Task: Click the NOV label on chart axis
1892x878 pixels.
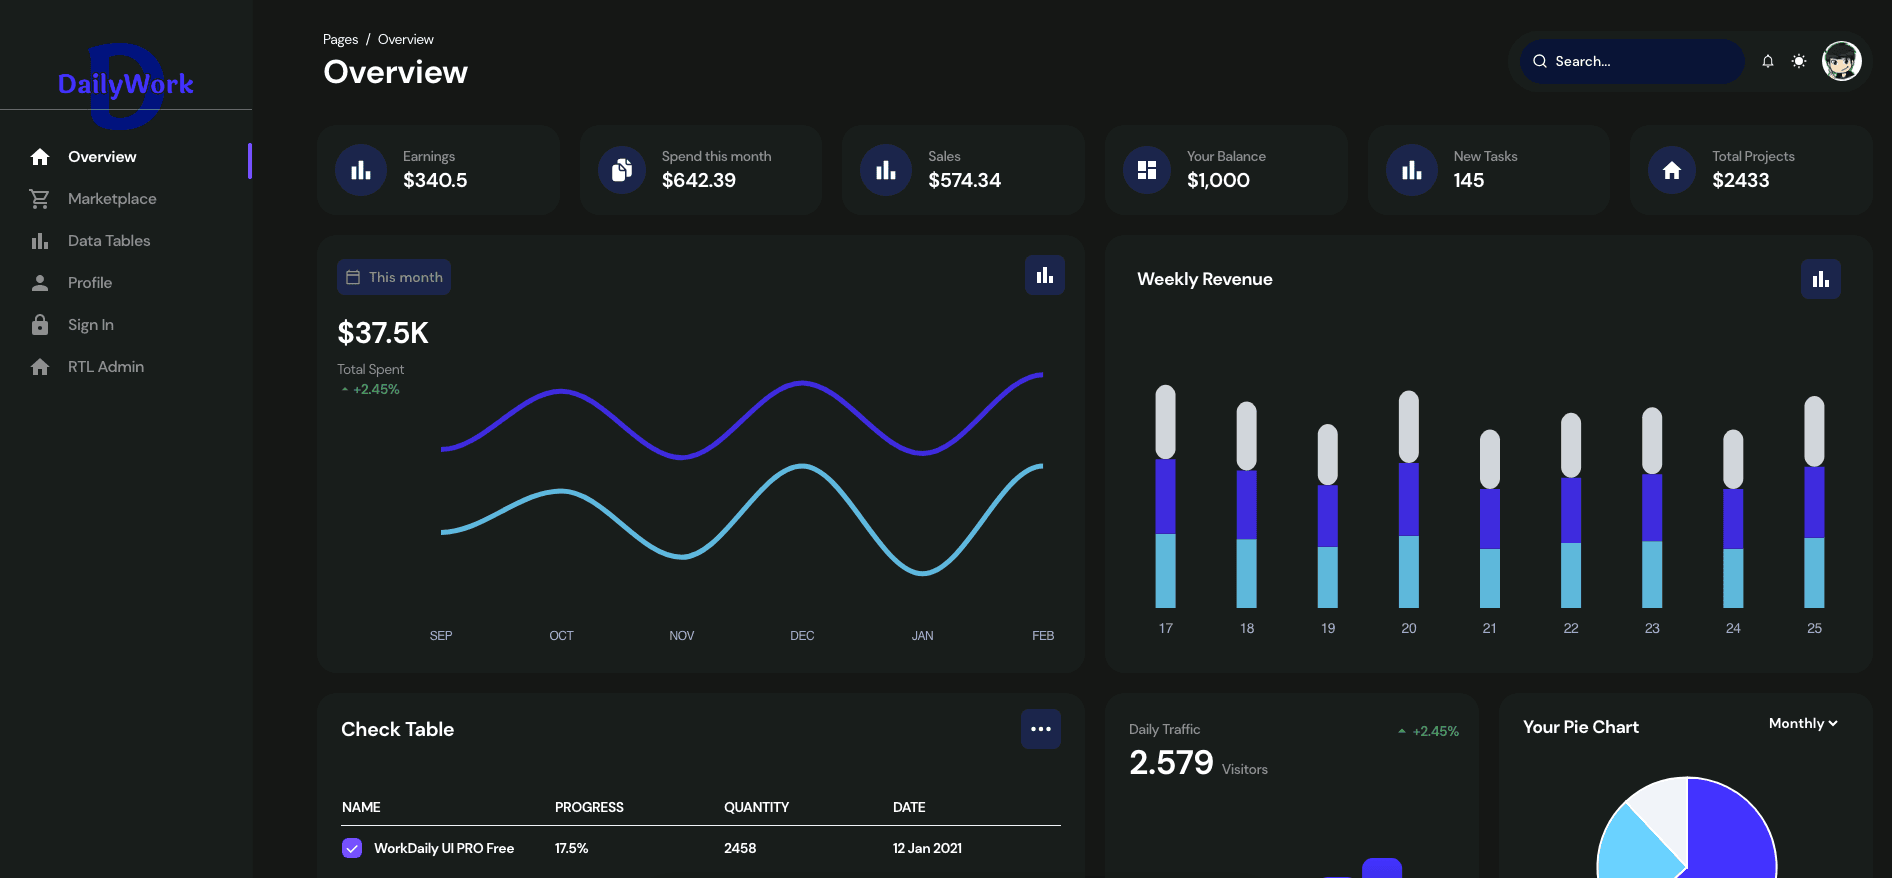Action: [x=682, y=636]
